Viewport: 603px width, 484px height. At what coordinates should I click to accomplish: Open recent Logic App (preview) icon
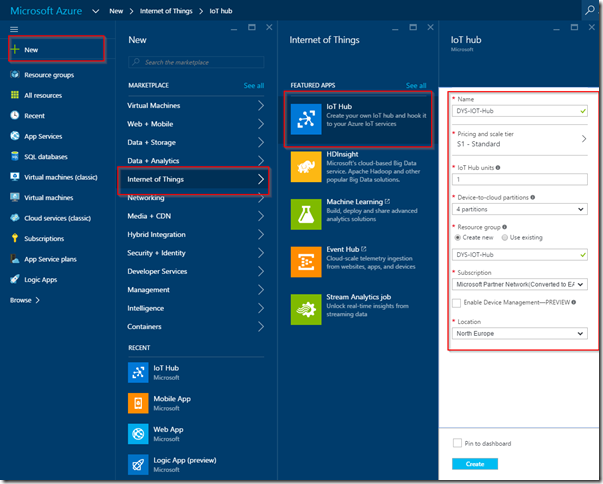point(138,465)
